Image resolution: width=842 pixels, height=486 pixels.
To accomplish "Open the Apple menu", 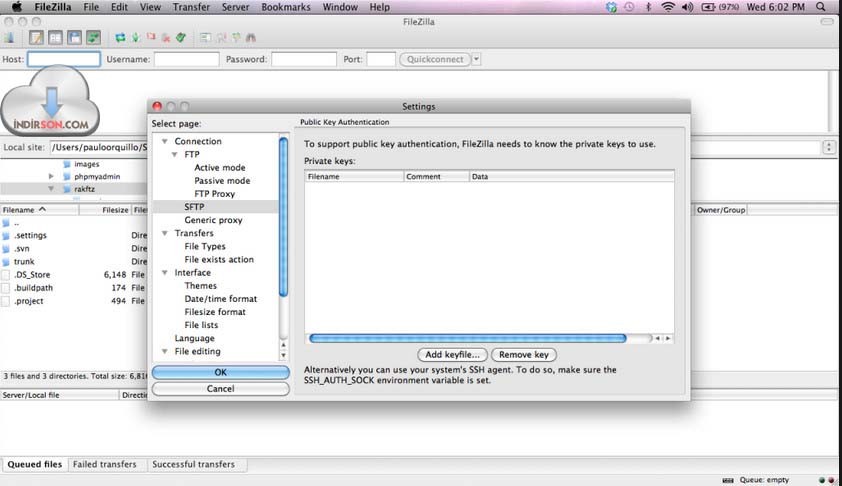I will coord(17,7).
